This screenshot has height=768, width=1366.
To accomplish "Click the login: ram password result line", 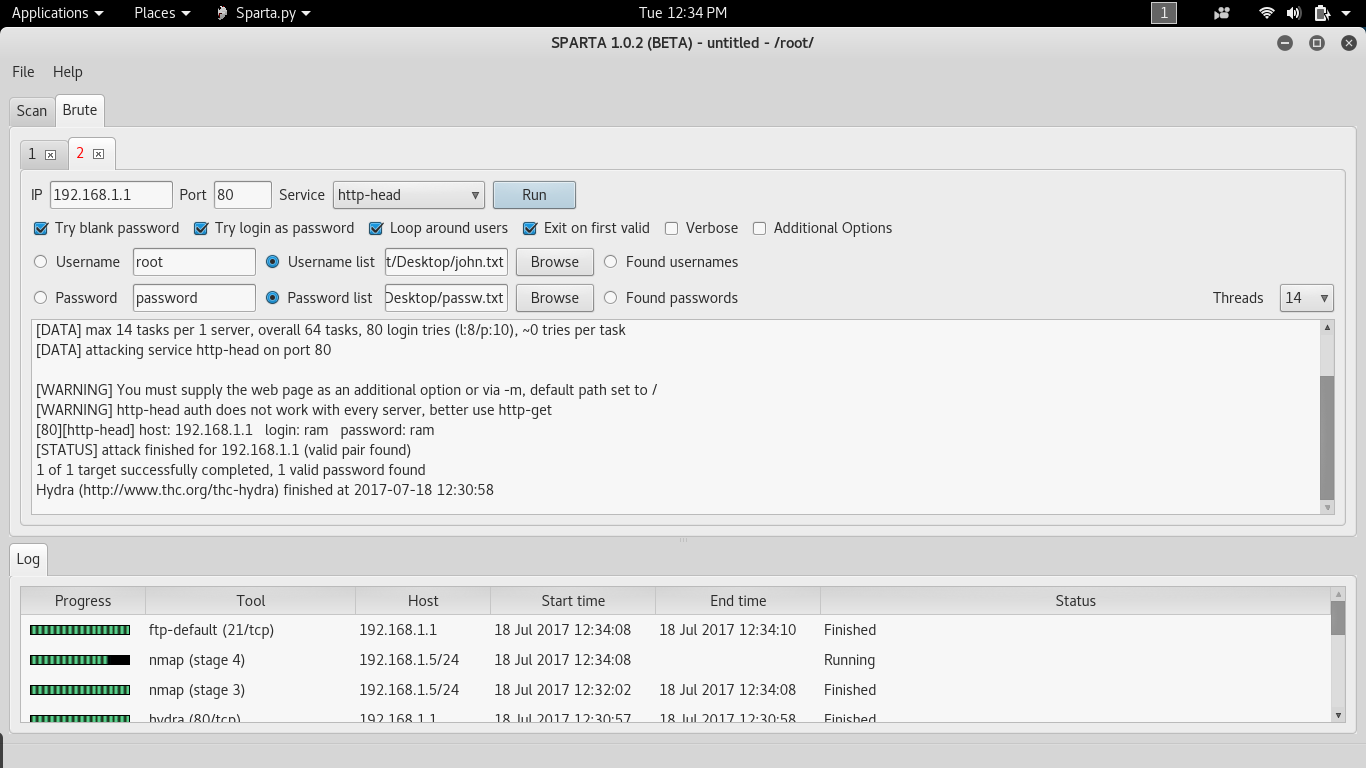I will pos(235,430).
